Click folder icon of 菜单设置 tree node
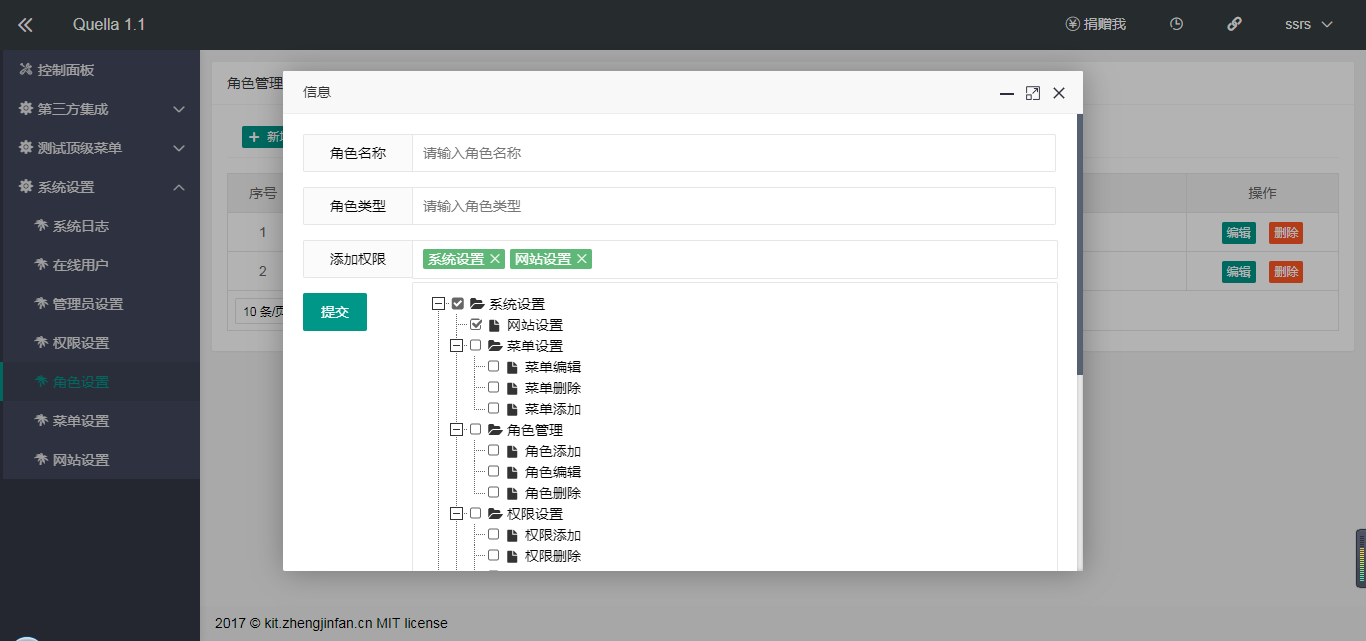1366x641 pixels. [495, 346]
